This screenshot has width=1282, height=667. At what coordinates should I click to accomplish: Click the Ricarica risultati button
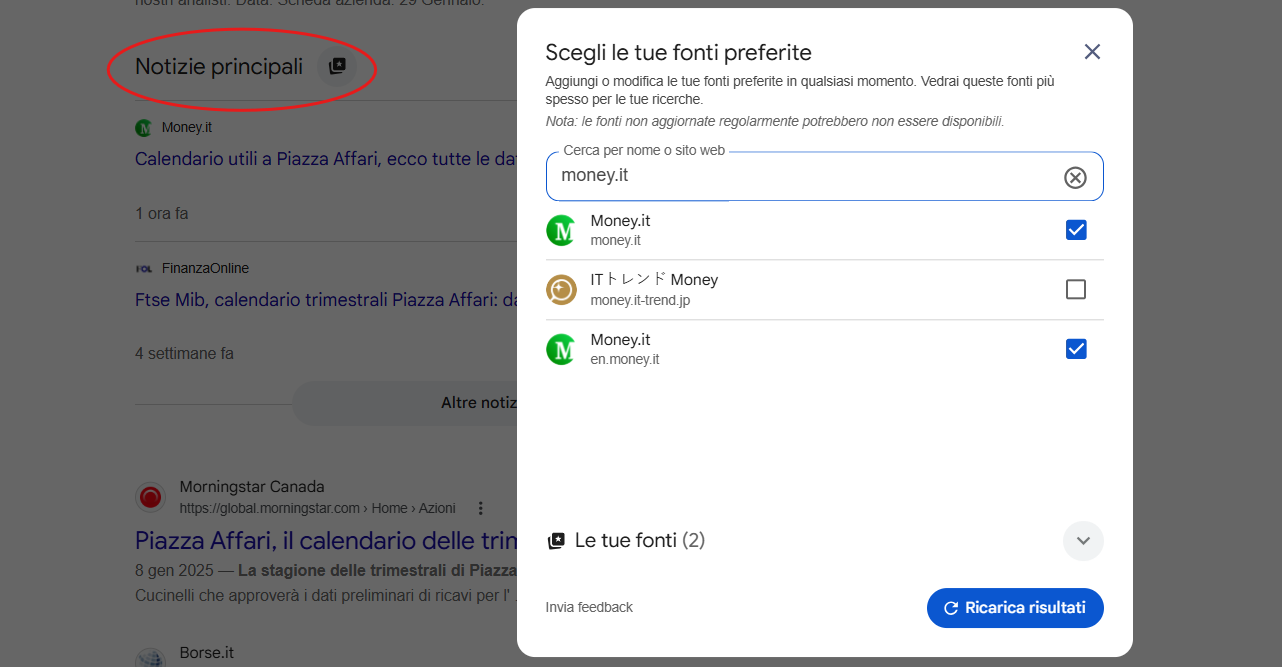[1015, 608]
